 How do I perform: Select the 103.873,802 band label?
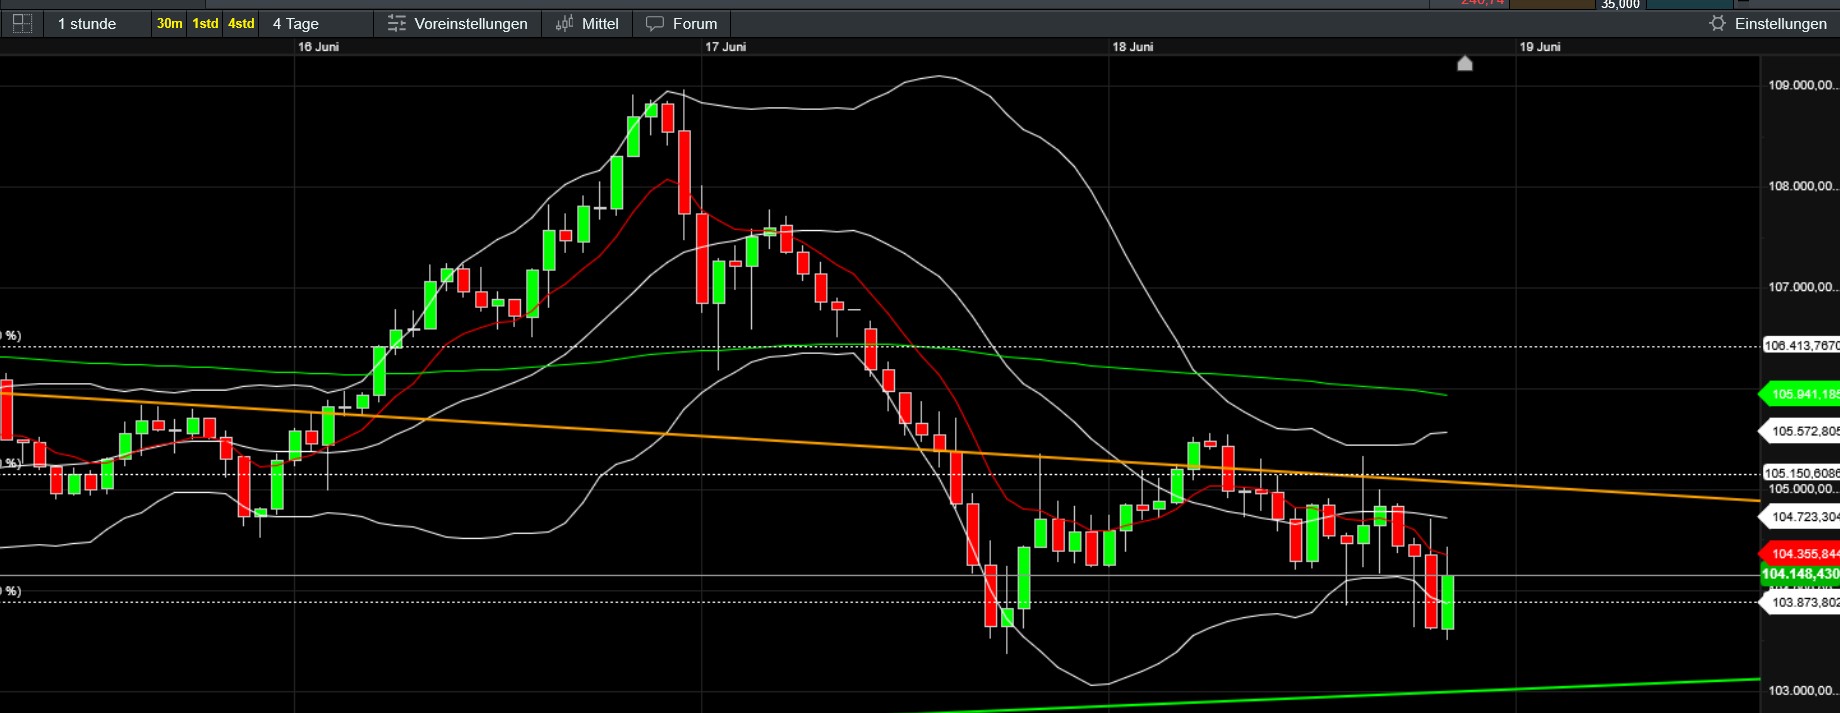(1801, 602)
